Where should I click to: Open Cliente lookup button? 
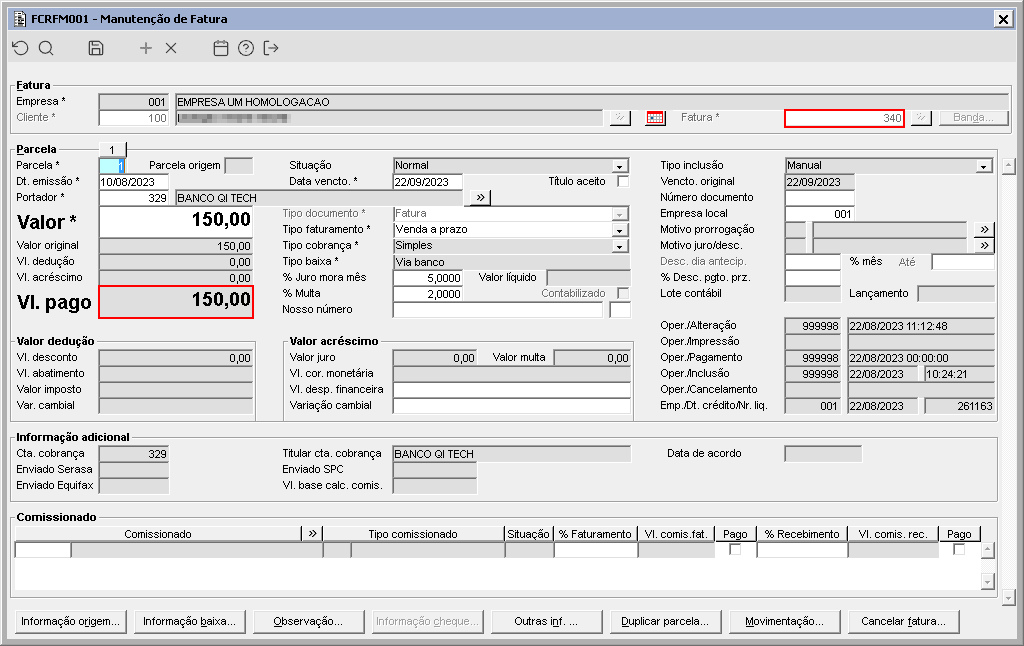620,118
